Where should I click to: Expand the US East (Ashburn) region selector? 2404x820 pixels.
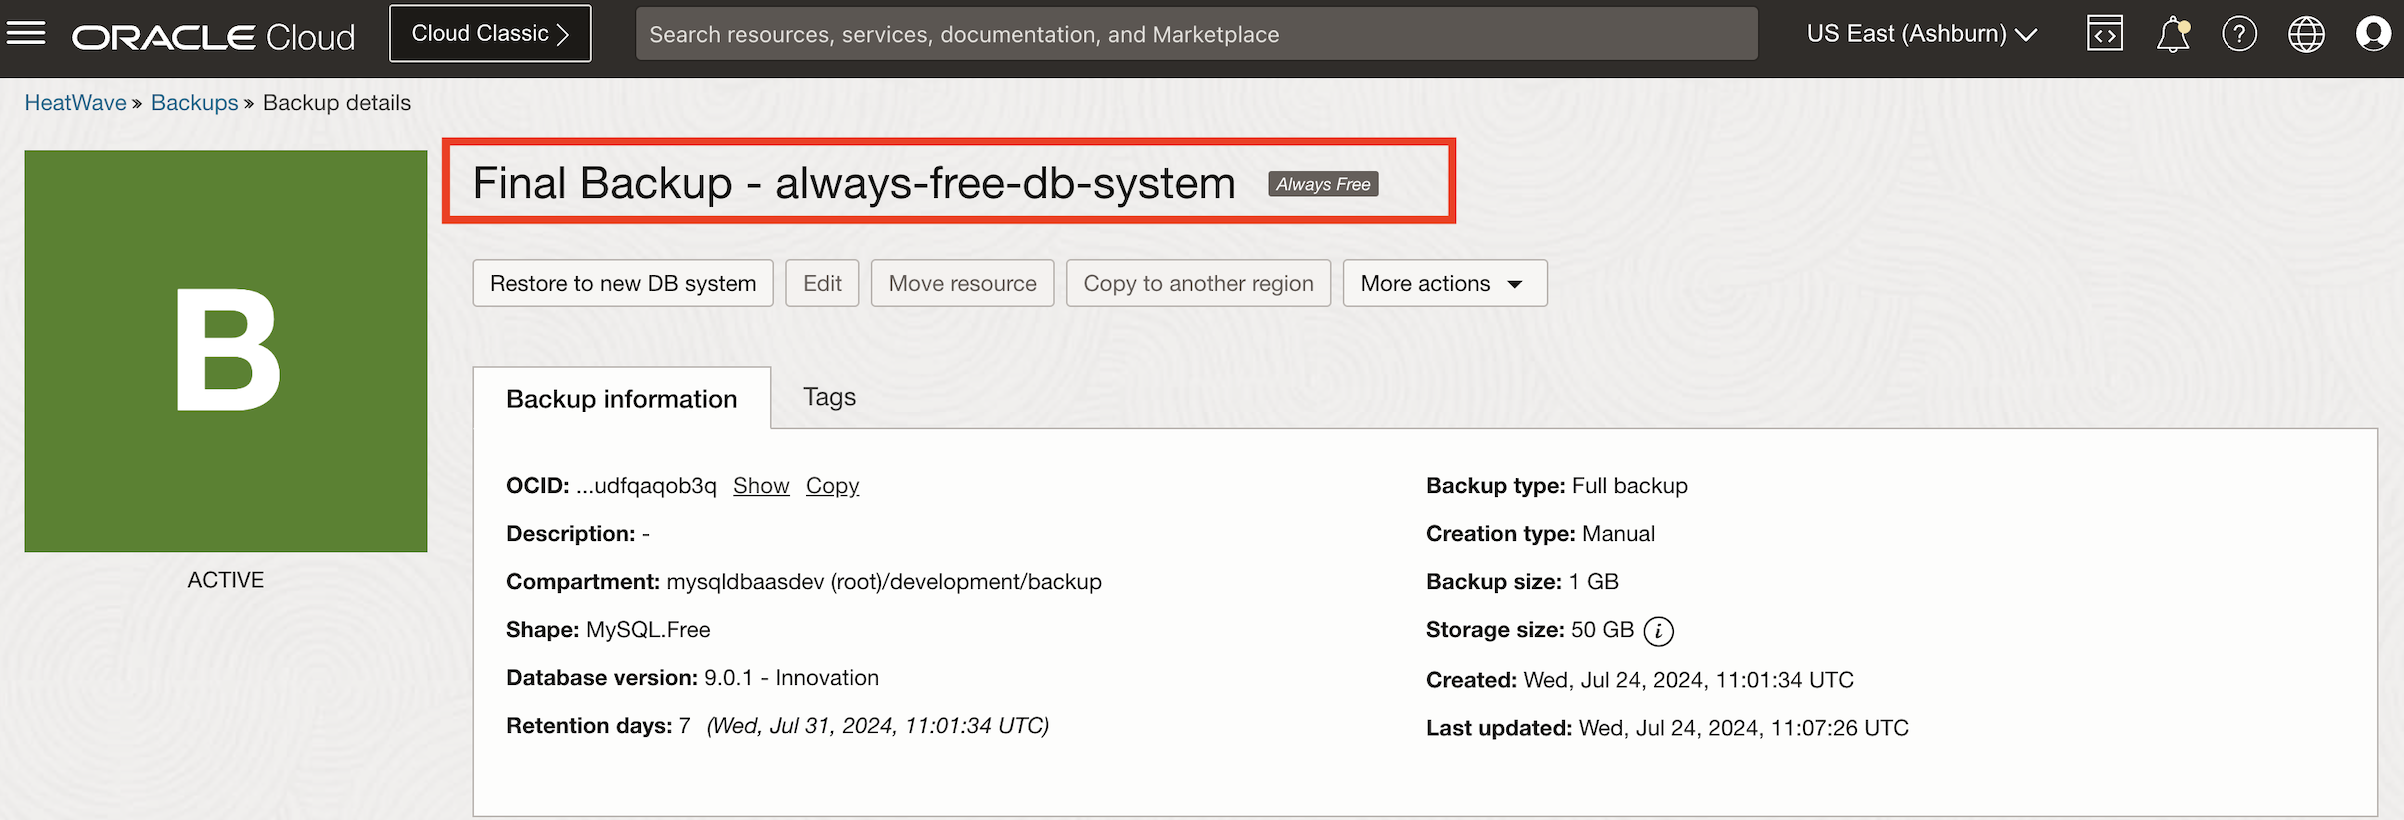click(x=1921, y=34)
